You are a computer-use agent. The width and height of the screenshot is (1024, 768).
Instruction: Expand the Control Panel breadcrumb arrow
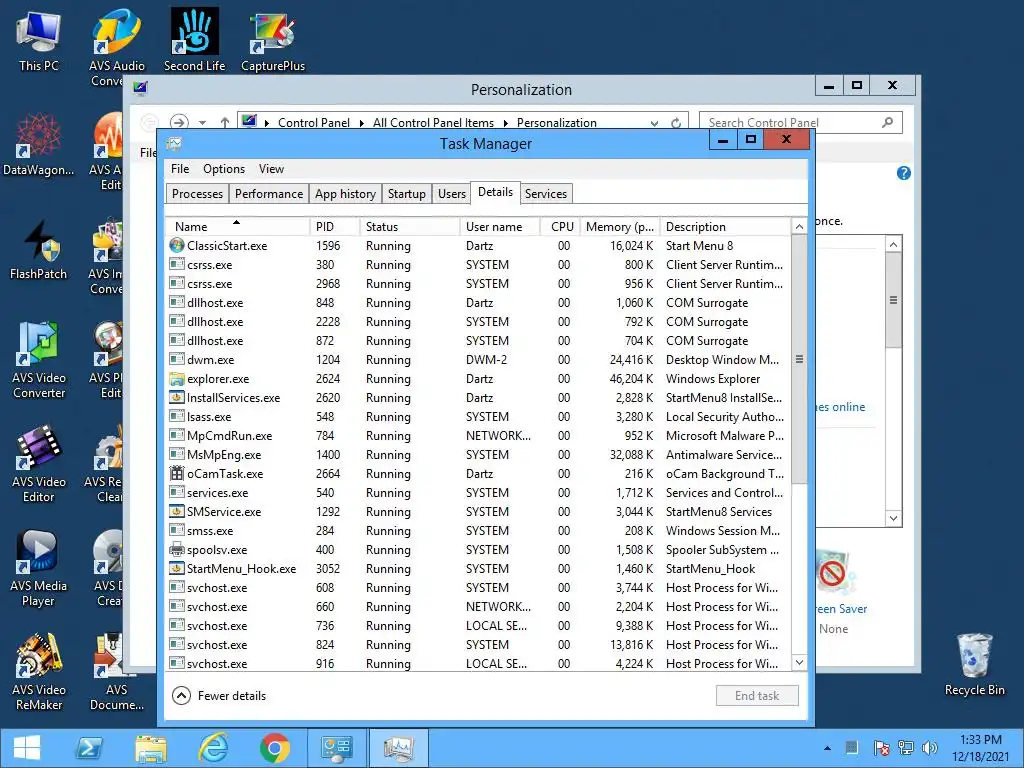coord(362,123)
